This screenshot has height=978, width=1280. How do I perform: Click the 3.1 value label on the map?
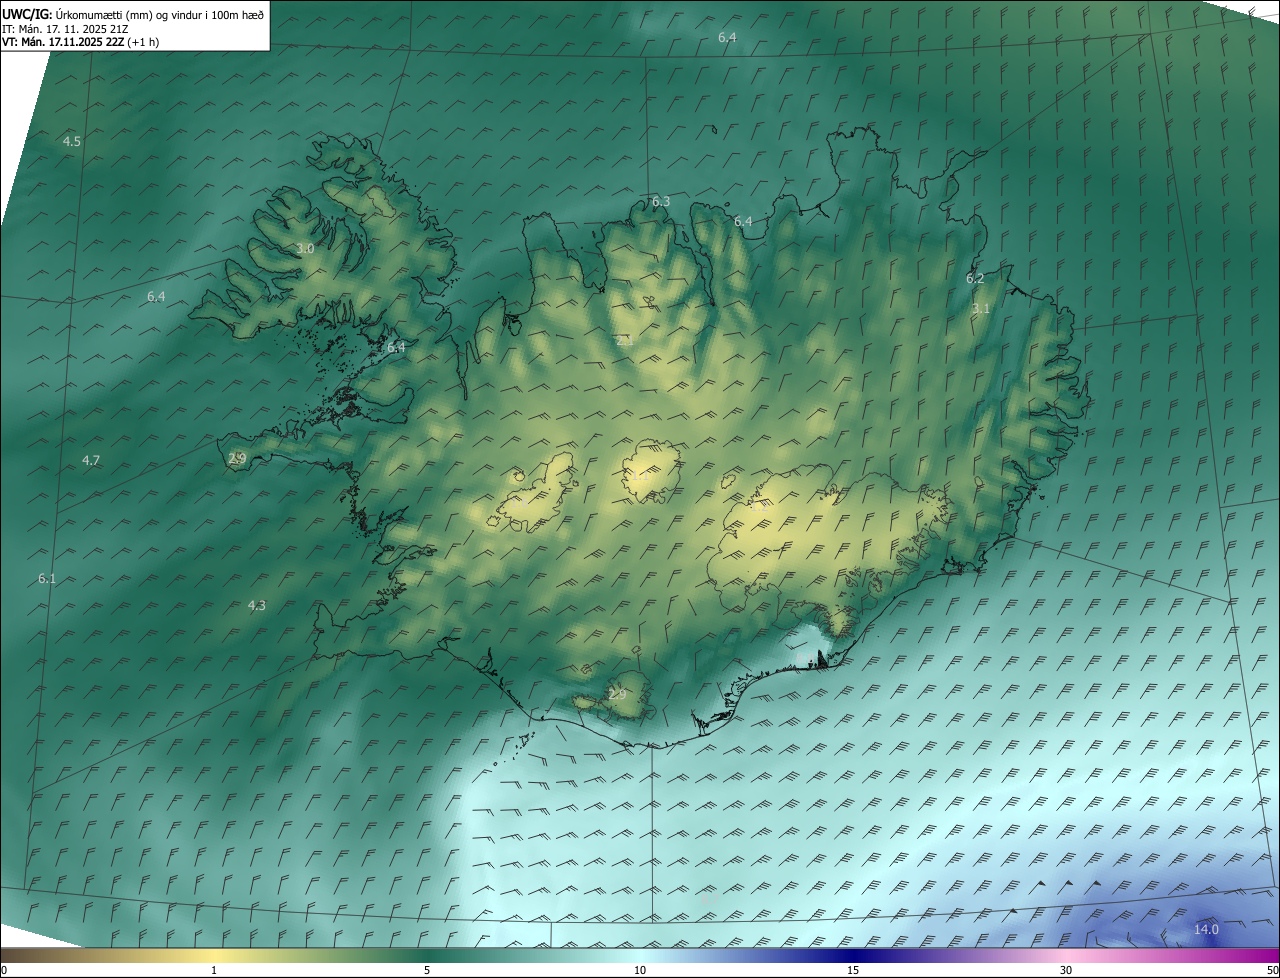981,308
